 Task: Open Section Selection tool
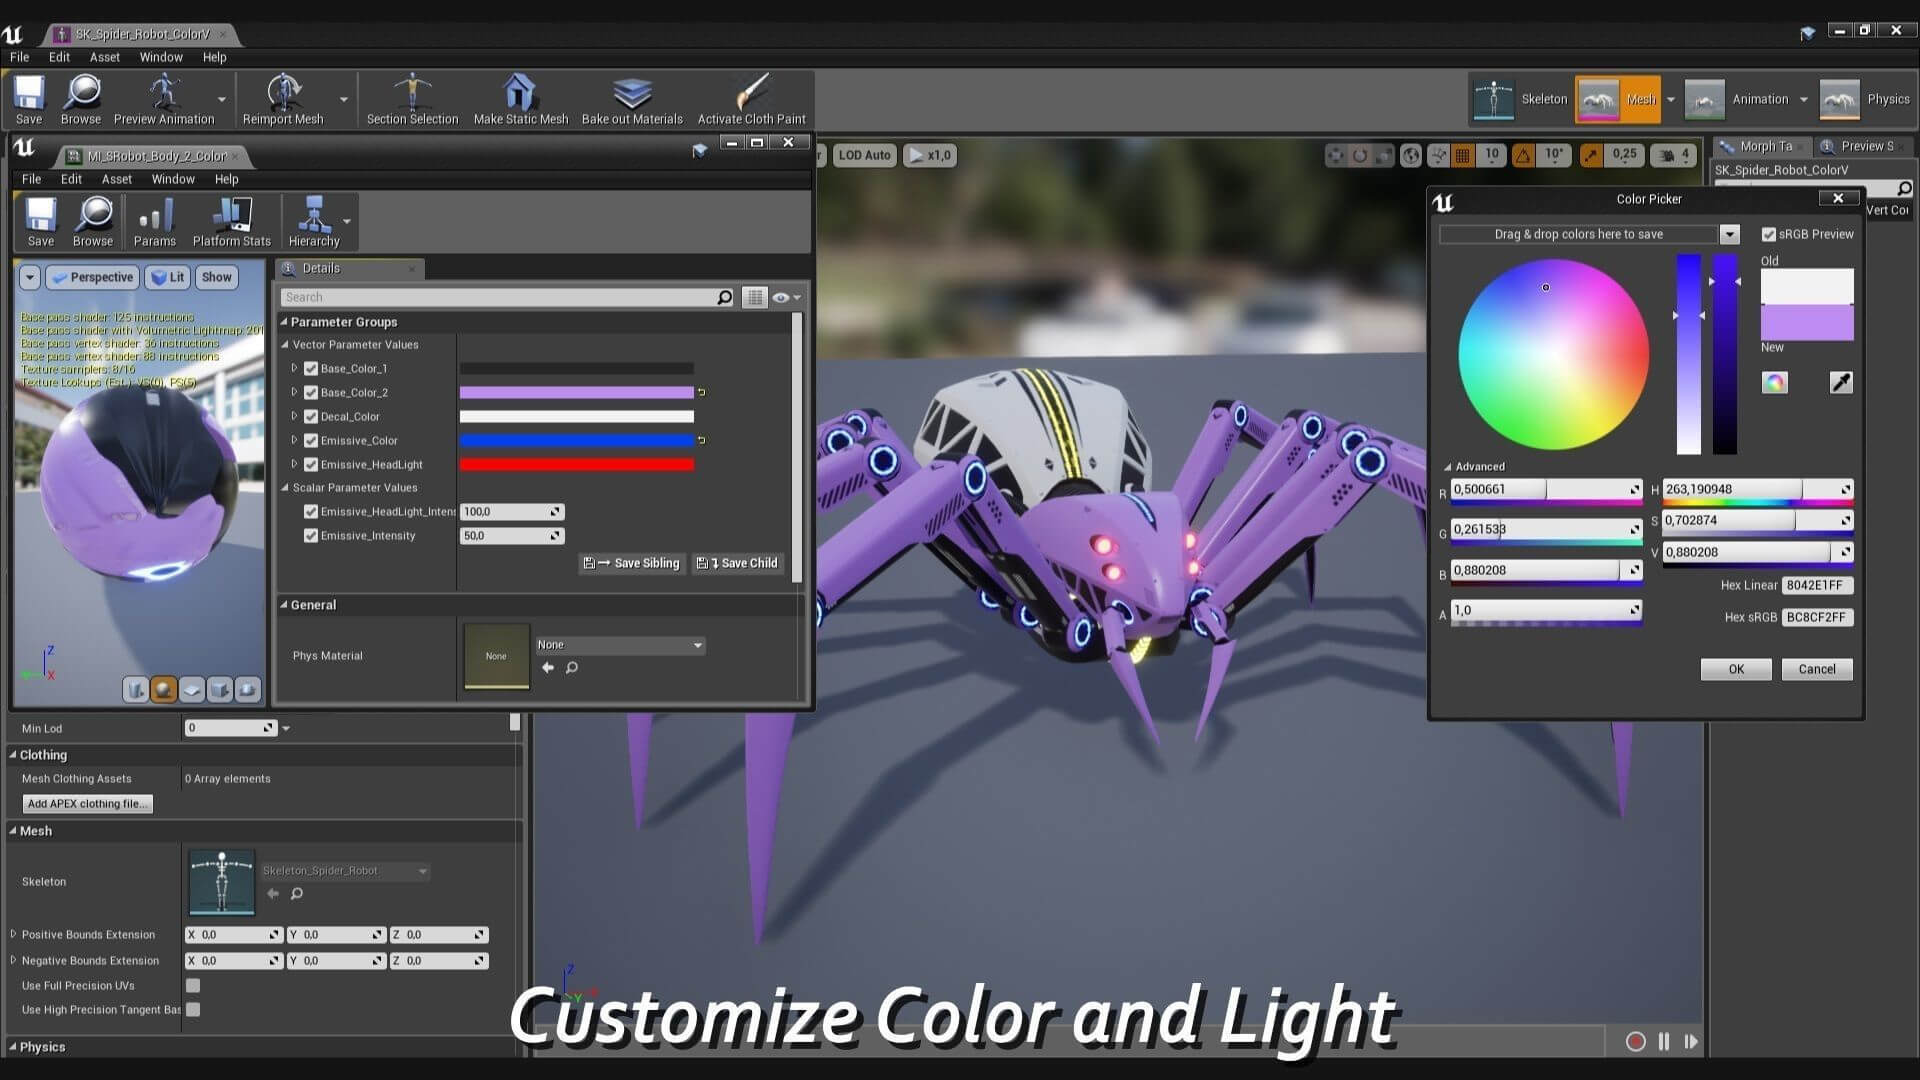412,99
